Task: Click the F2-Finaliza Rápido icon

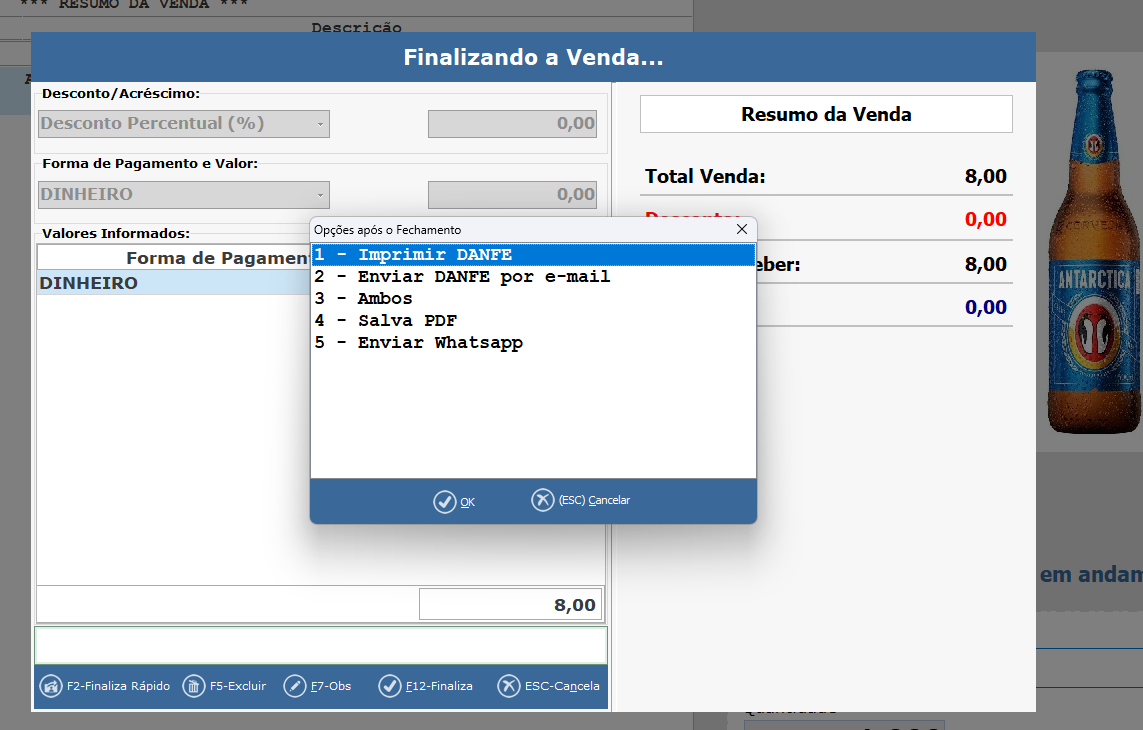Action: (x=51, y=686)
